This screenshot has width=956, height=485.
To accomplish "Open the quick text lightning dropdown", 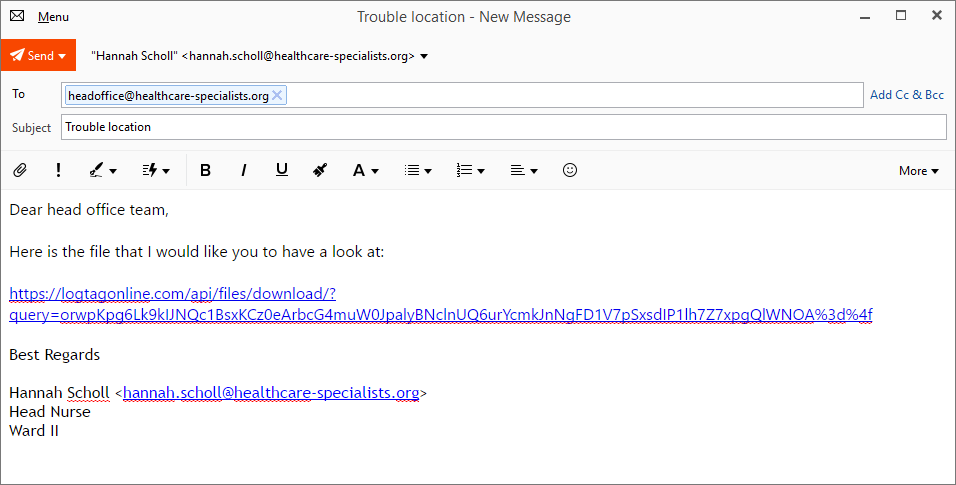I will pos(155,171).
